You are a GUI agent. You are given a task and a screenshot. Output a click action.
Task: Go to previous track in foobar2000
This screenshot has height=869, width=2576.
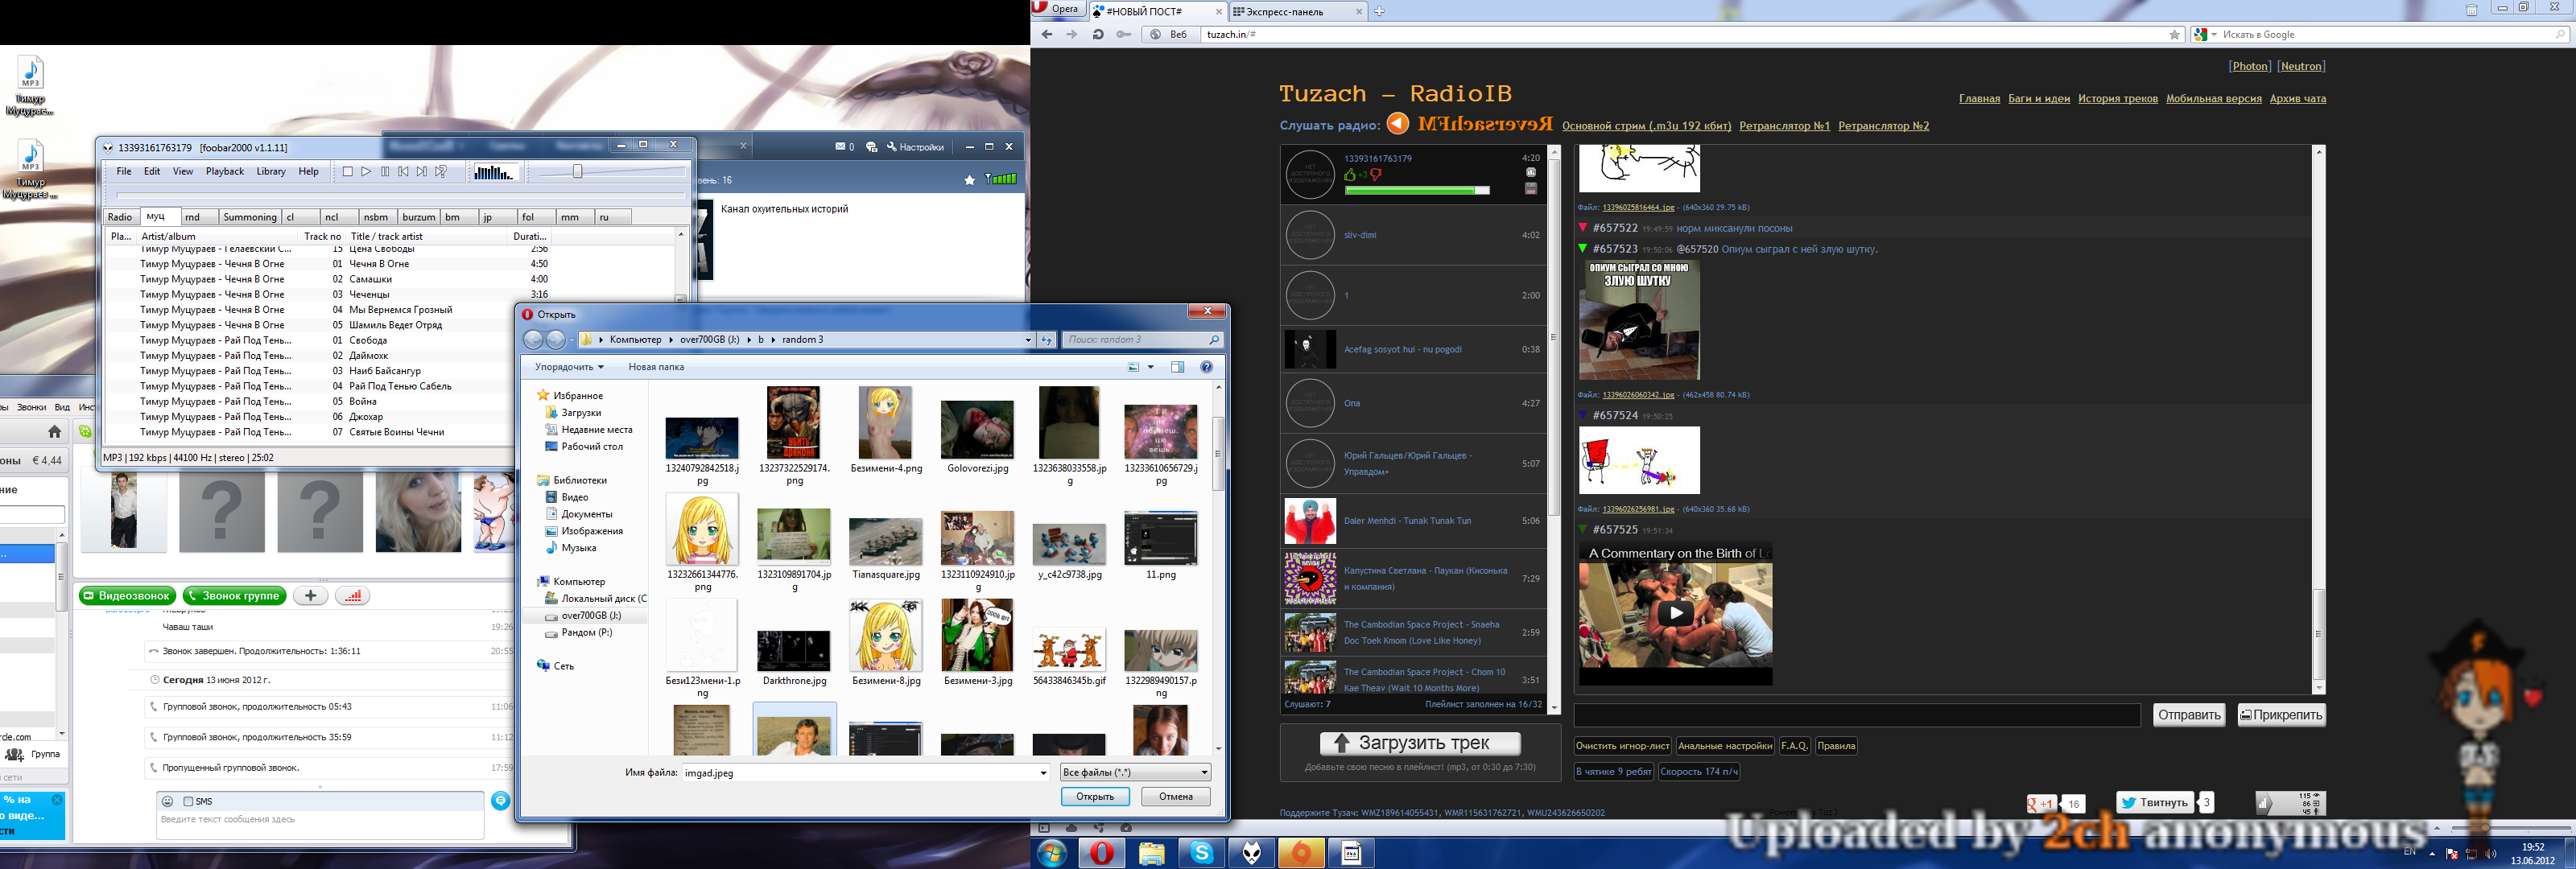(404, 172)
